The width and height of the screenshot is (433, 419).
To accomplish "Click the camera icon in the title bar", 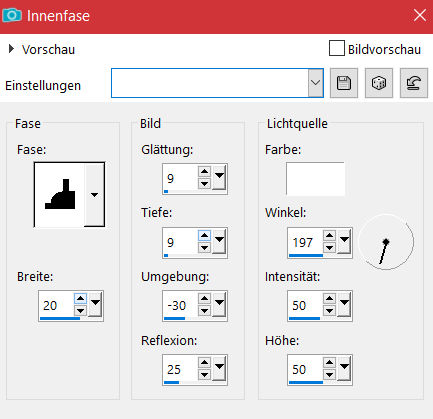I will coord(12,15).
